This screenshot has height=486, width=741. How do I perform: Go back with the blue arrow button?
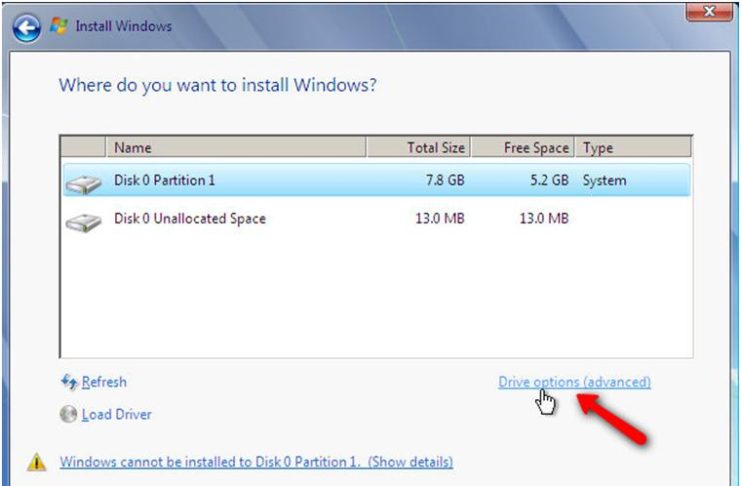26,27
